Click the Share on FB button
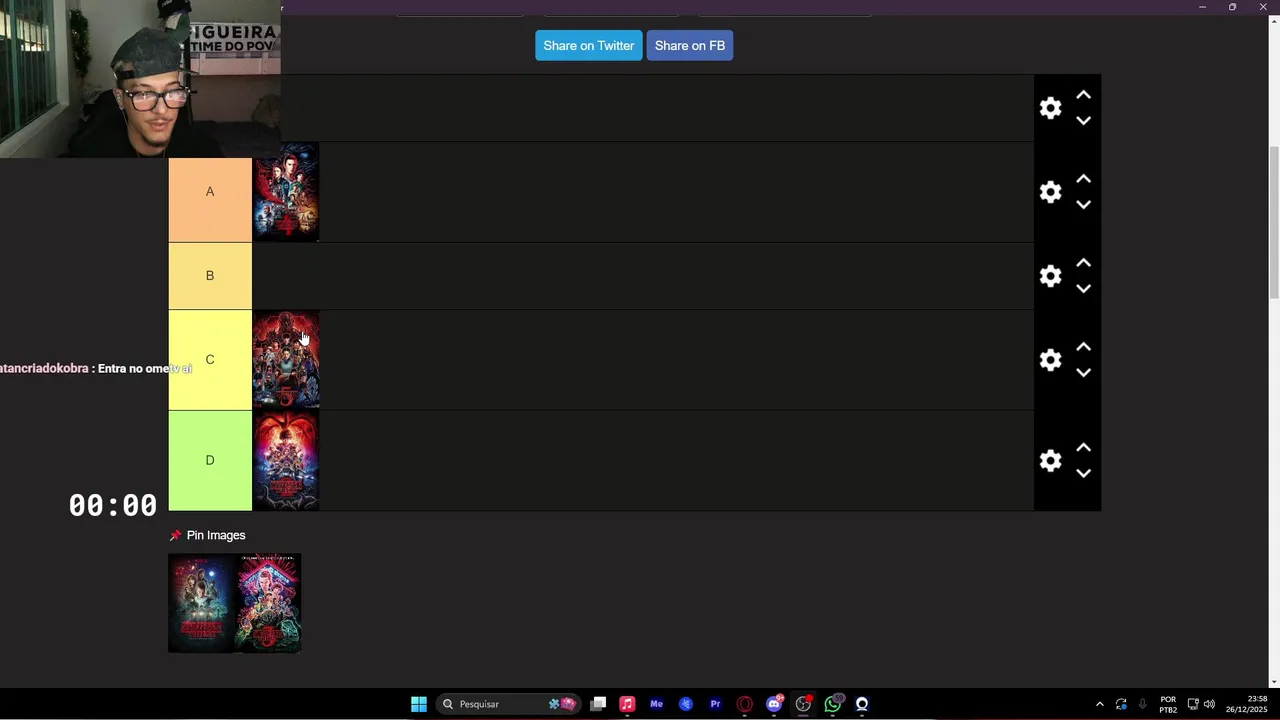The height and width of the screenshot is (720, 1280). [690, 45]
